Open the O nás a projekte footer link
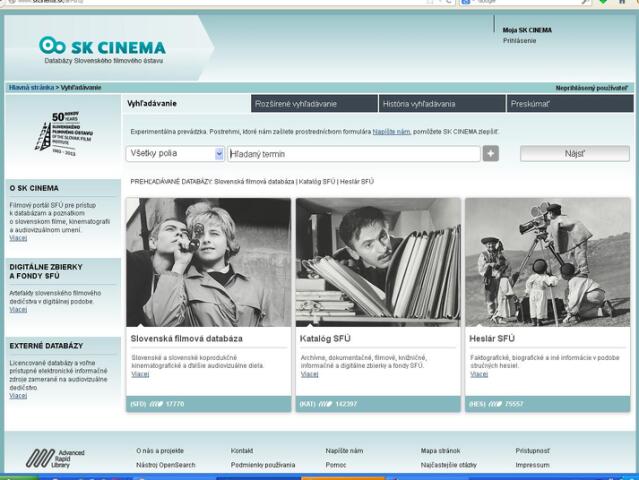The width and height of the screenshot is (639, 480). (160, 451)
